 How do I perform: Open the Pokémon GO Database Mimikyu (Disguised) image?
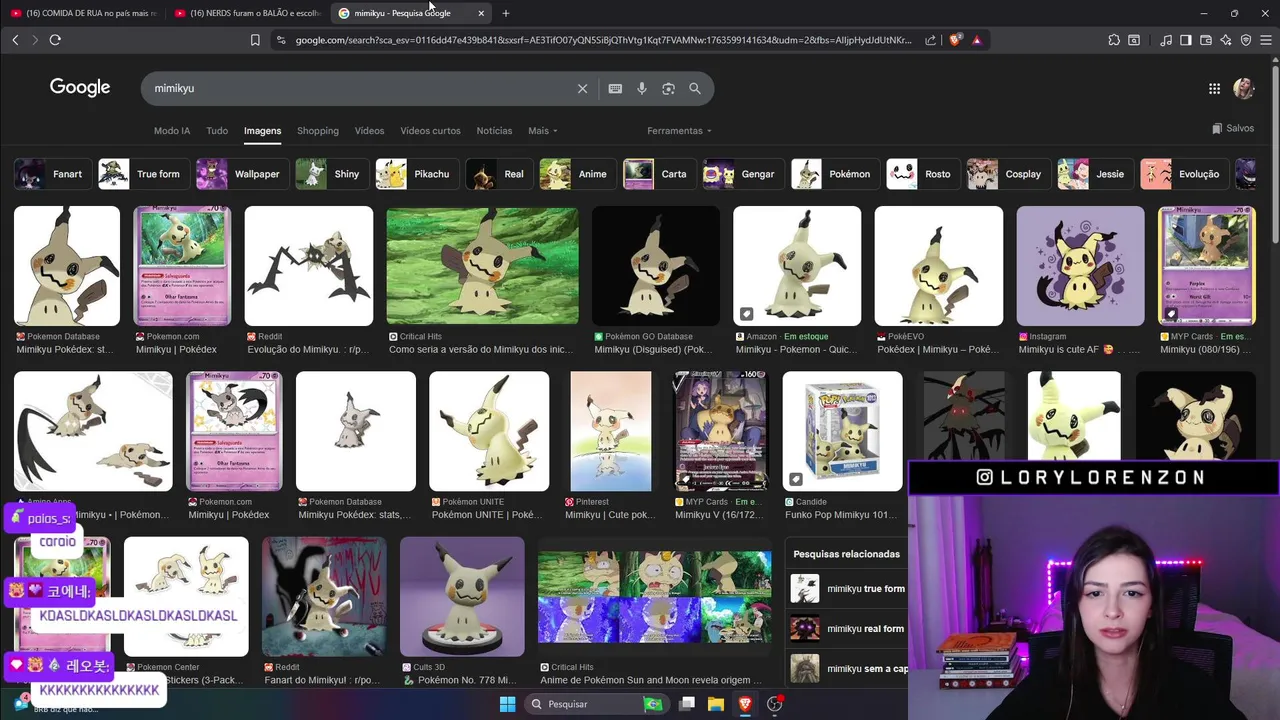click(x=655, y=266)
